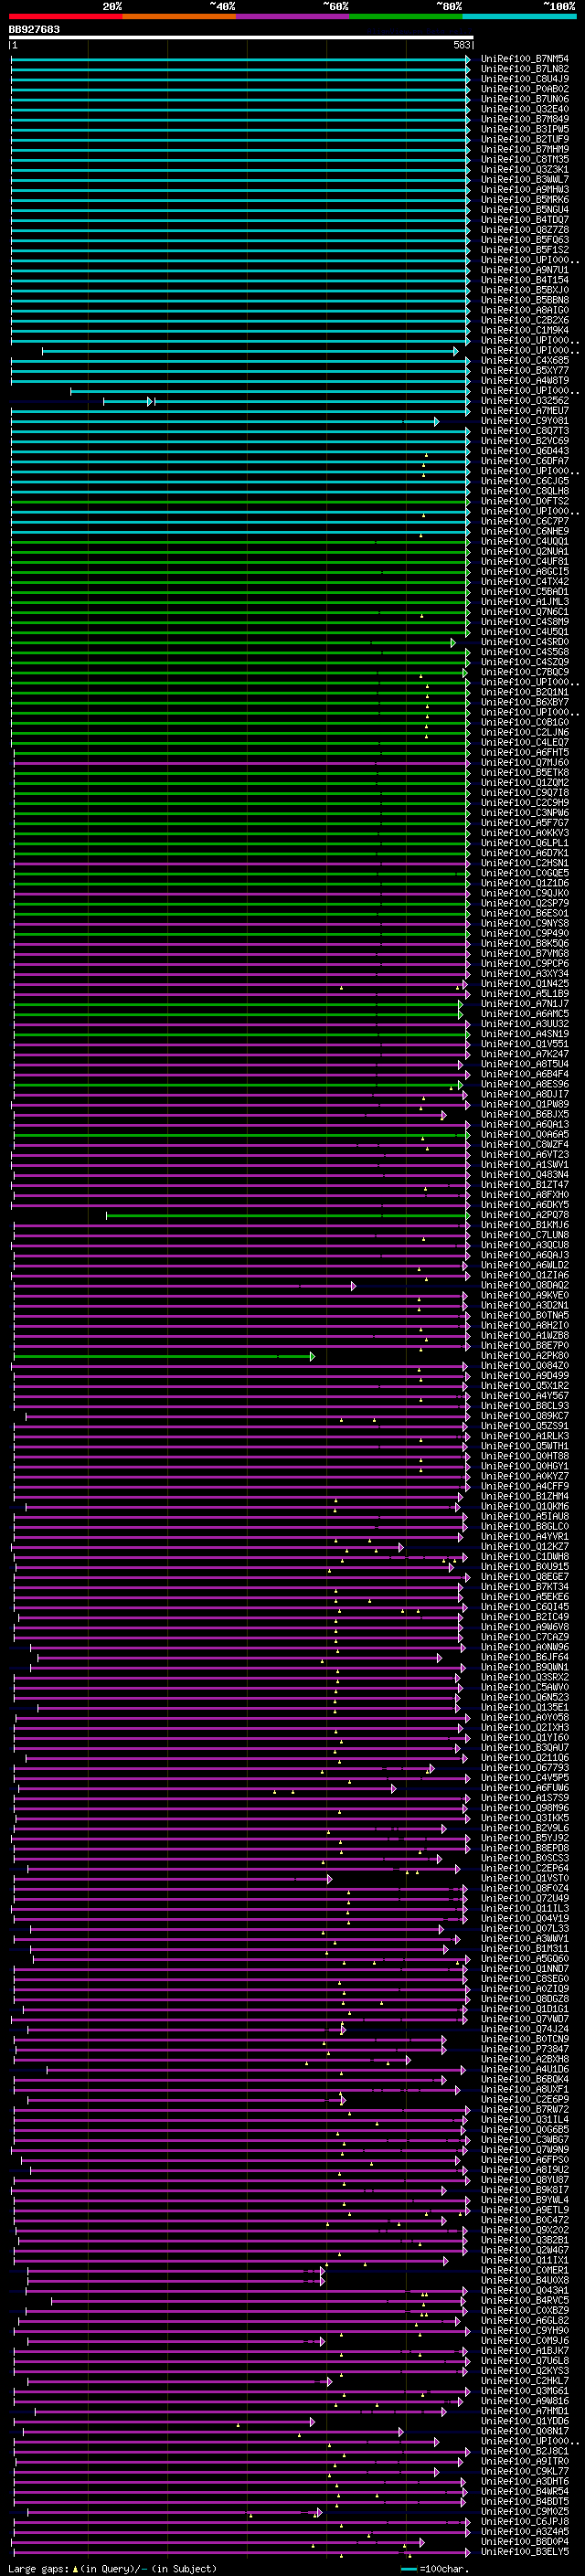The image size is (585, 2576).
Task: Select the UniRef100_C9M0Z5 label
Action: coord(524,2511)
